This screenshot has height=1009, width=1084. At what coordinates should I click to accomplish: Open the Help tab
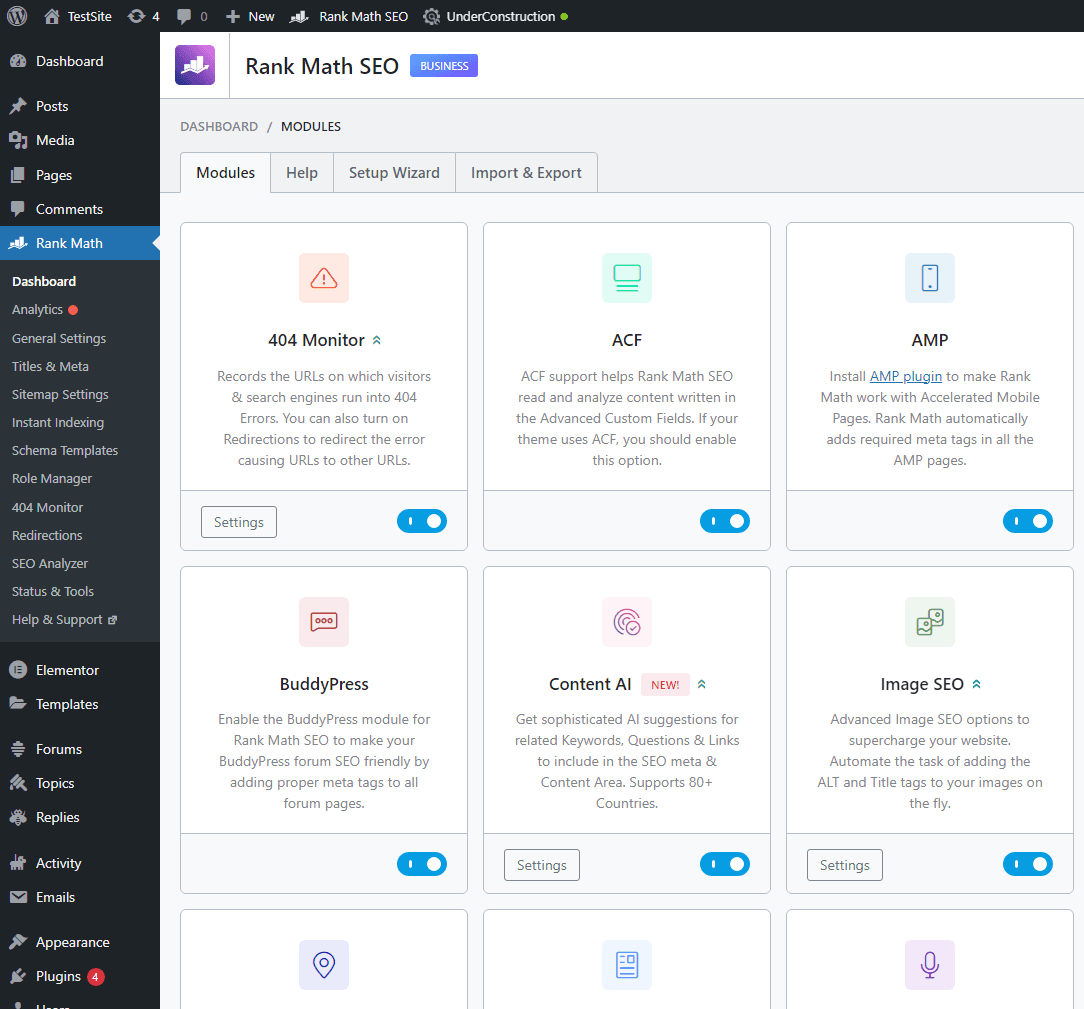coord(302,173)
